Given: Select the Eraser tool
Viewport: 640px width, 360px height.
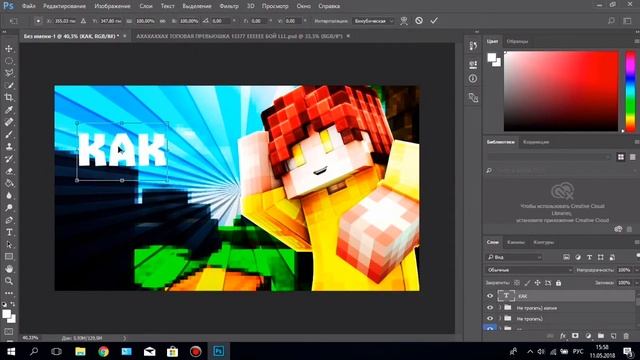Looking at the screenshot, I should 9,171.
